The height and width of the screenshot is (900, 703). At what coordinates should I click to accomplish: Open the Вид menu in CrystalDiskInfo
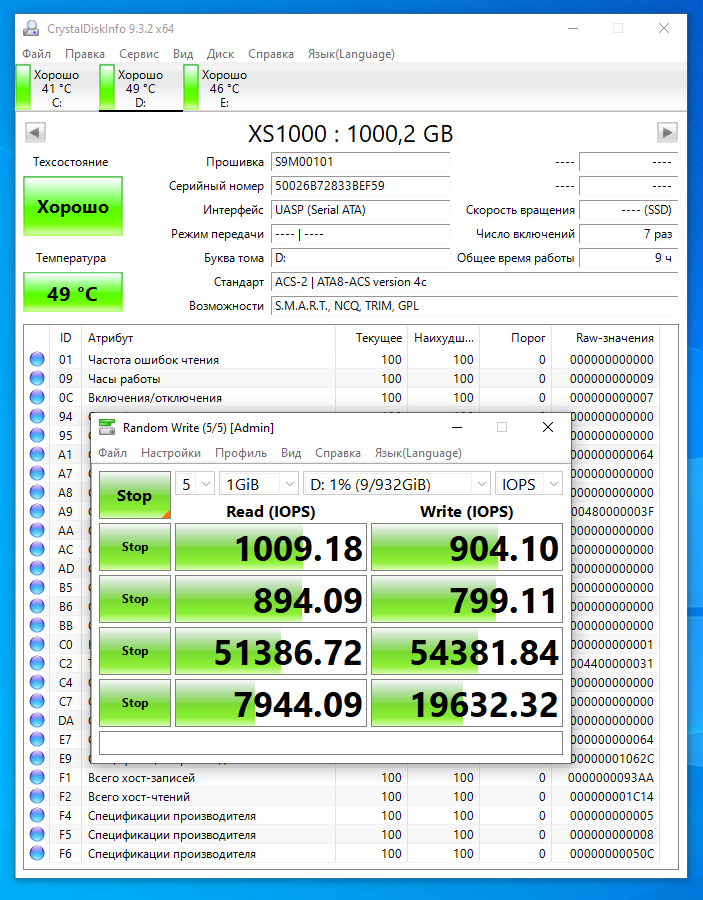pos(183,54)
